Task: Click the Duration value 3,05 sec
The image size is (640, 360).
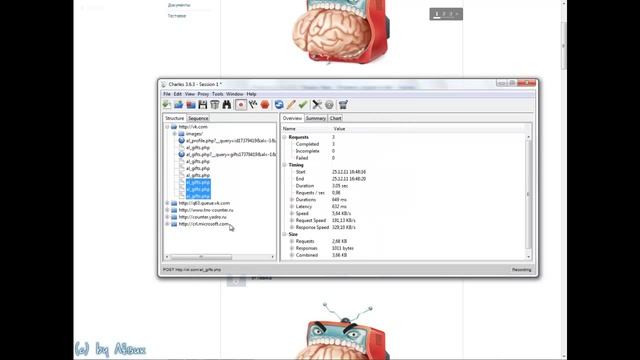Action: 340,186
